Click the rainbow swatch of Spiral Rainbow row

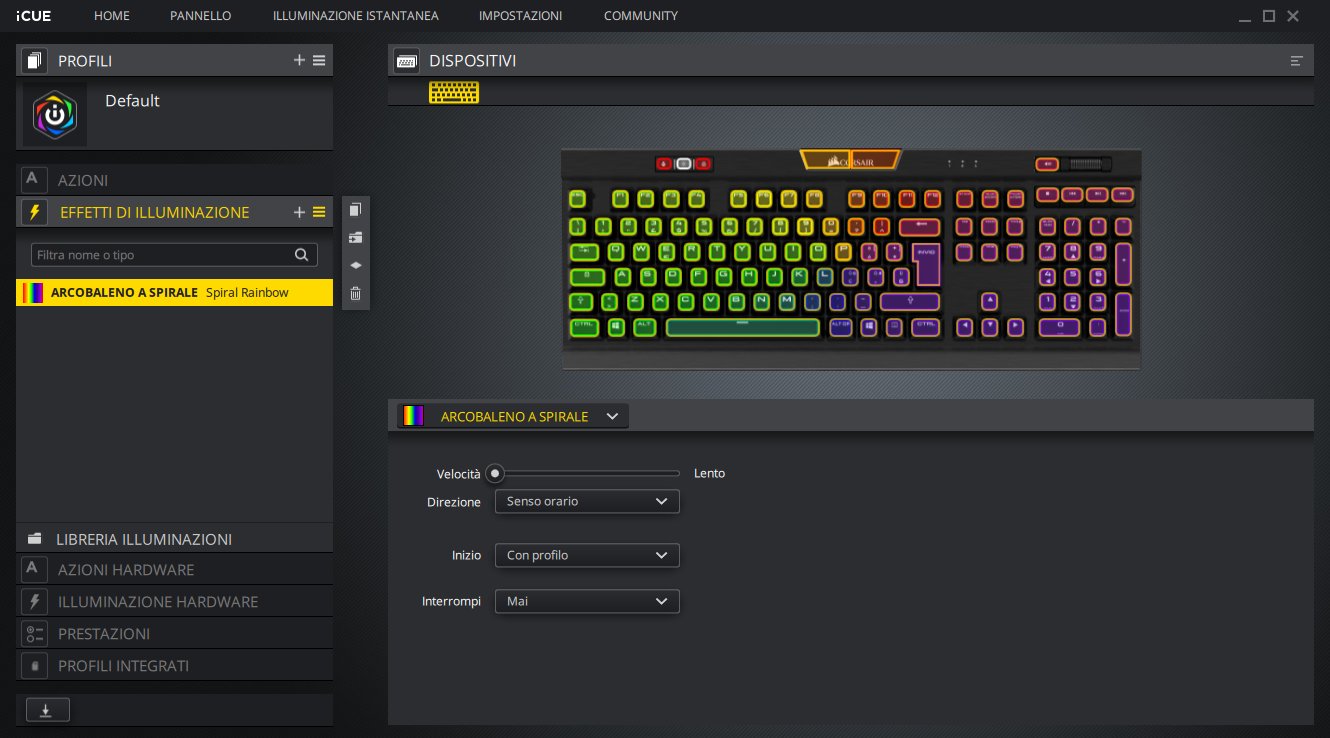click(33, 293)
